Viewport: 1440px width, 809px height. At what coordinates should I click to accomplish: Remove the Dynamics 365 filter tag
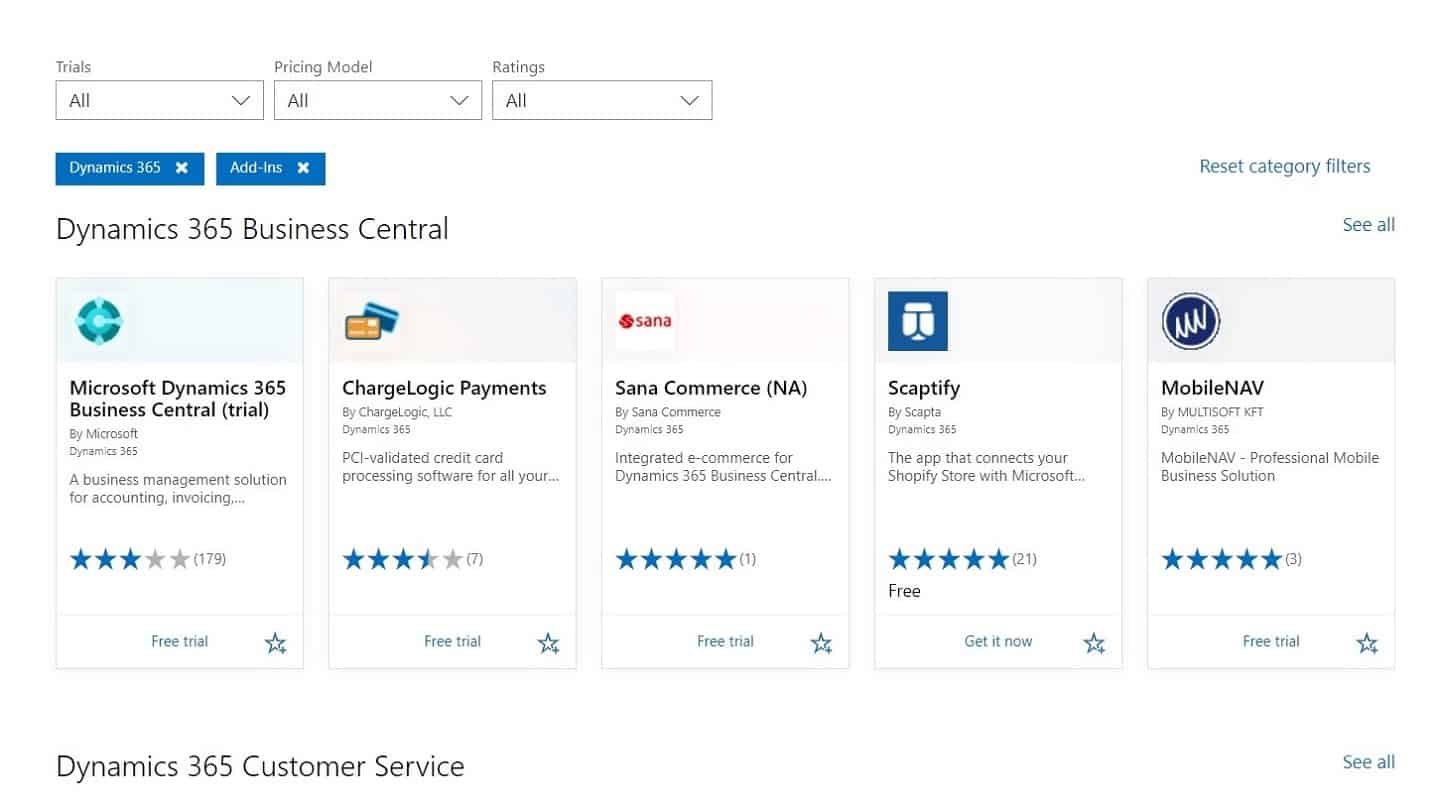pos(182,168)
